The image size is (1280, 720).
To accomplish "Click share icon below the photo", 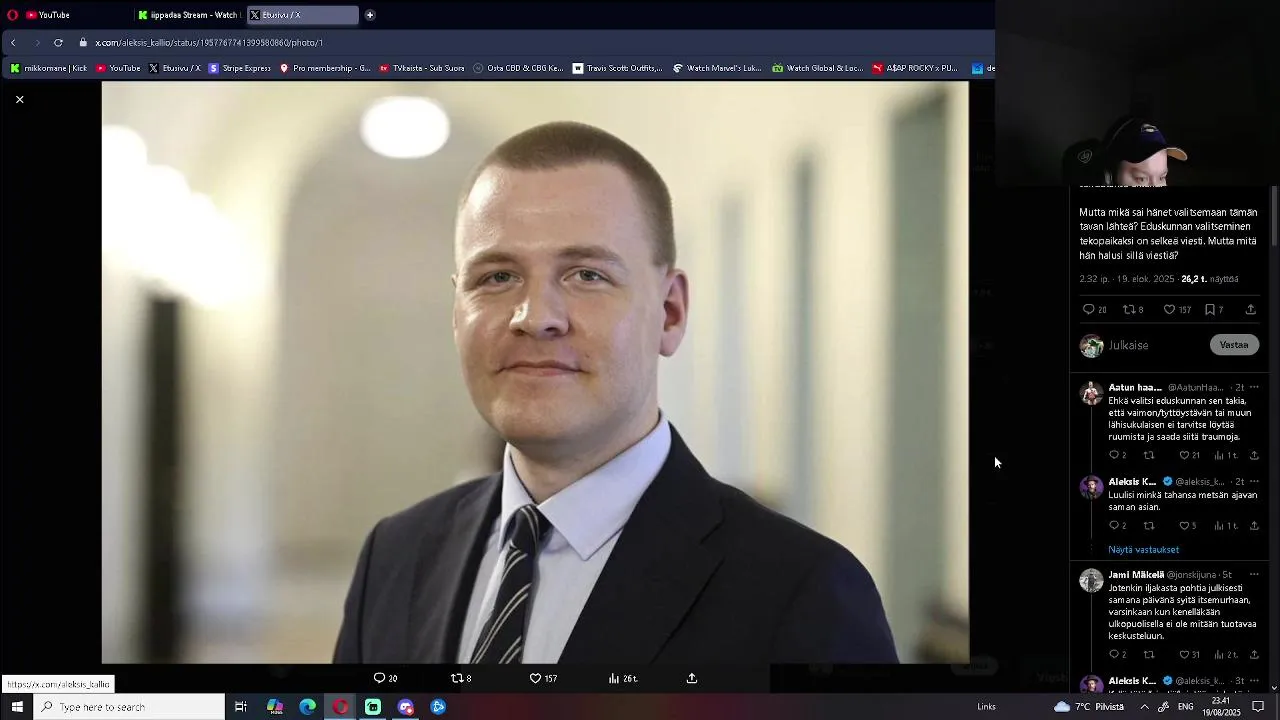I will pos(691,678).
